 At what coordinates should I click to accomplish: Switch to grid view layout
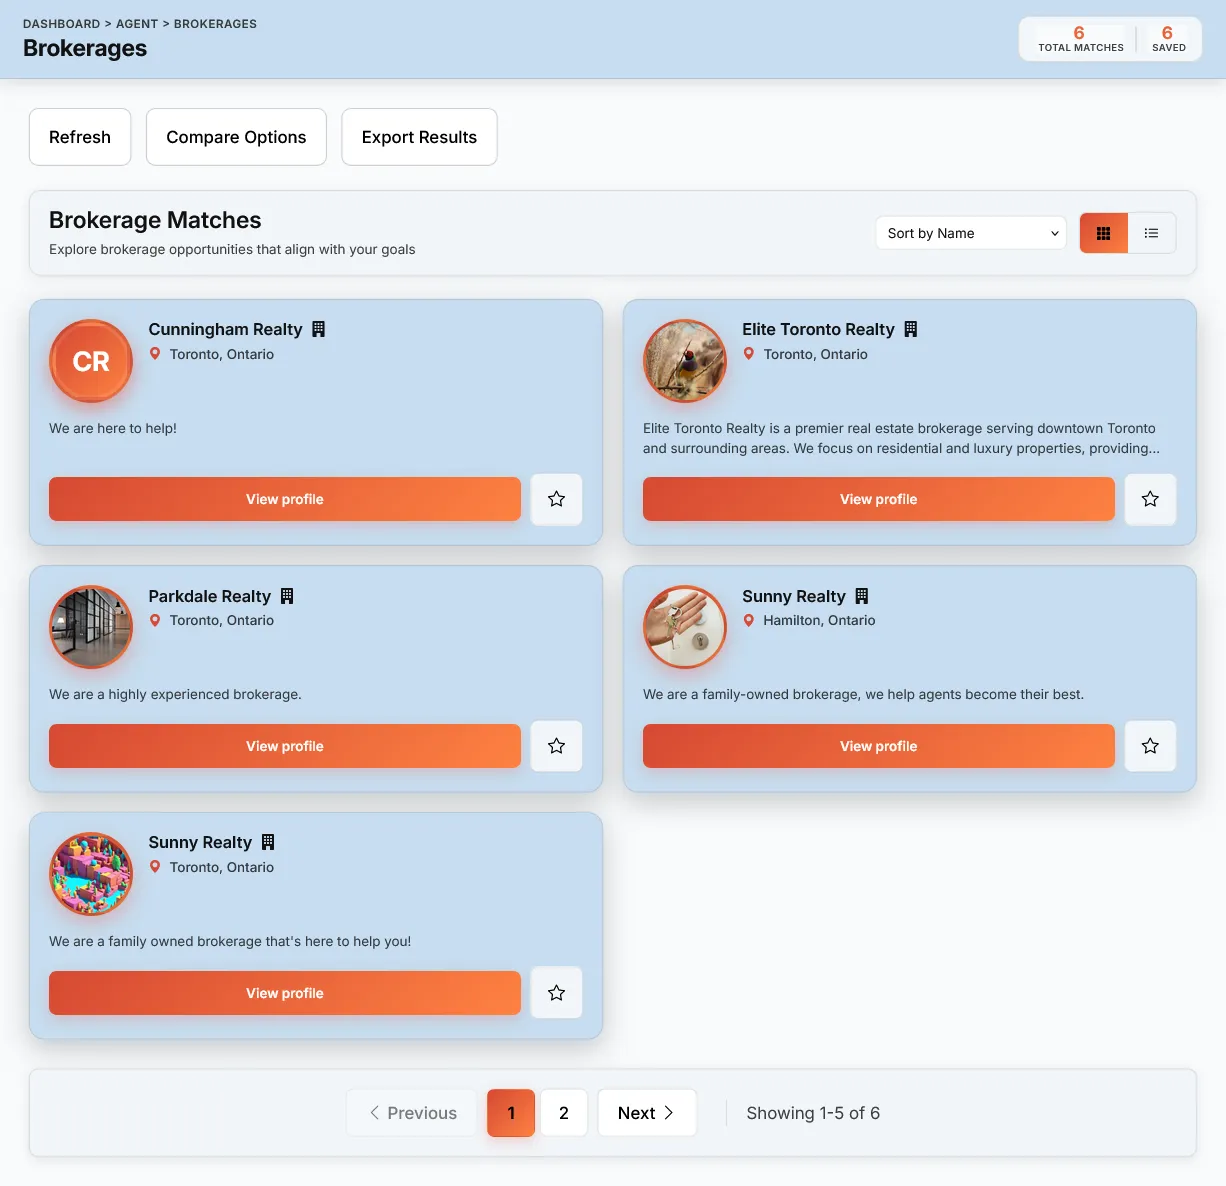[1104, 233]
